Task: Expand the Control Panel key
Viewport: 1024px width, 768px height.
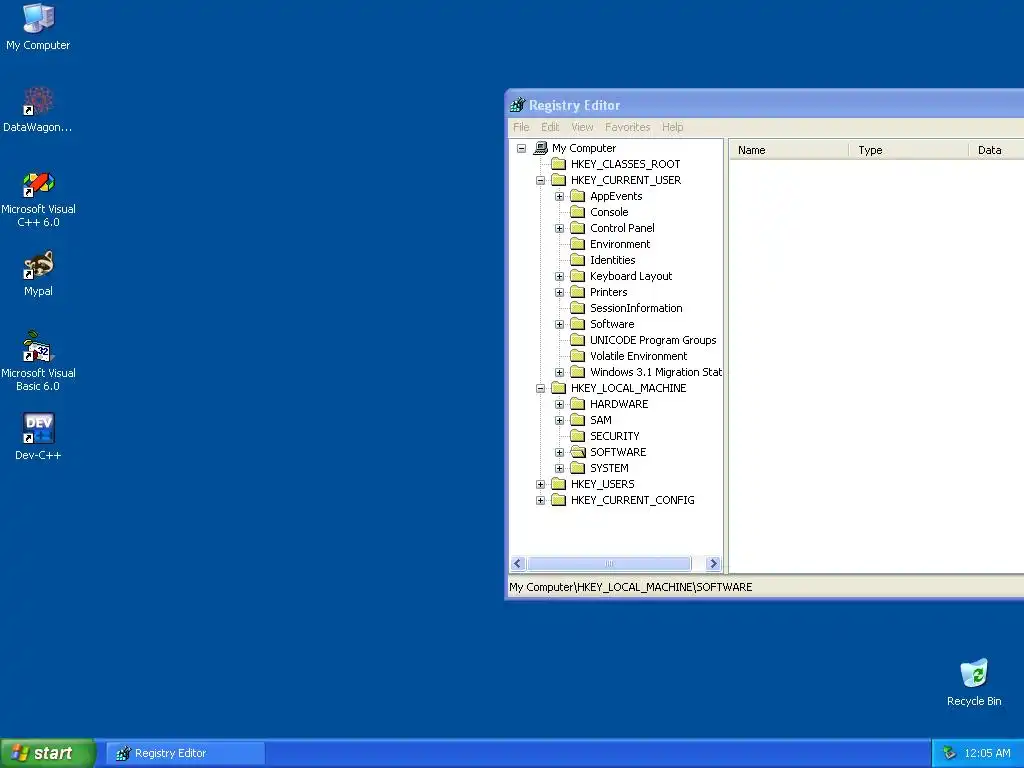Action: pyautogui.click(x=560, y=229)
